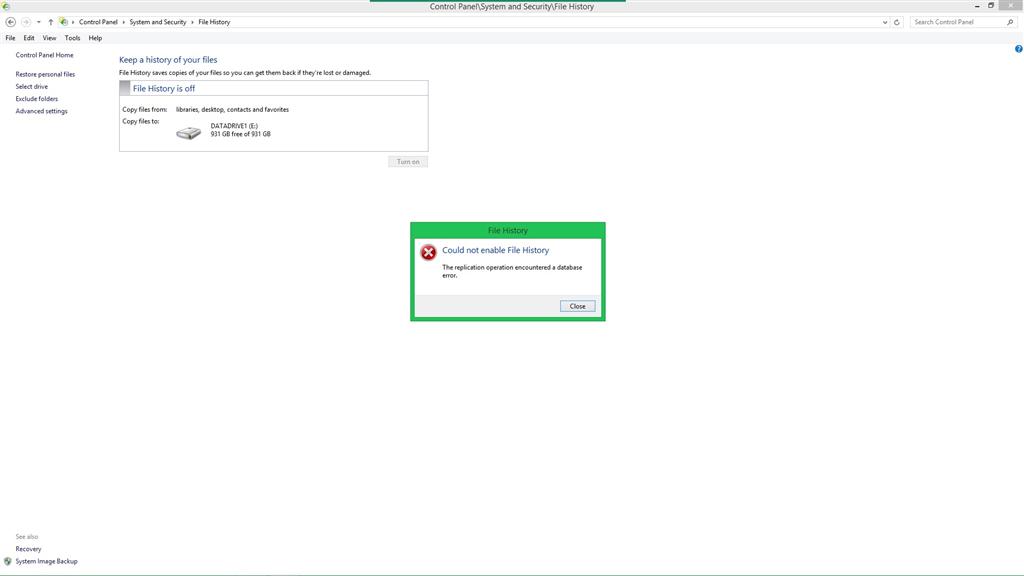Viewport: 1024px width, 576px height.
Task: Go up one folder level
Action: point(50,22)
